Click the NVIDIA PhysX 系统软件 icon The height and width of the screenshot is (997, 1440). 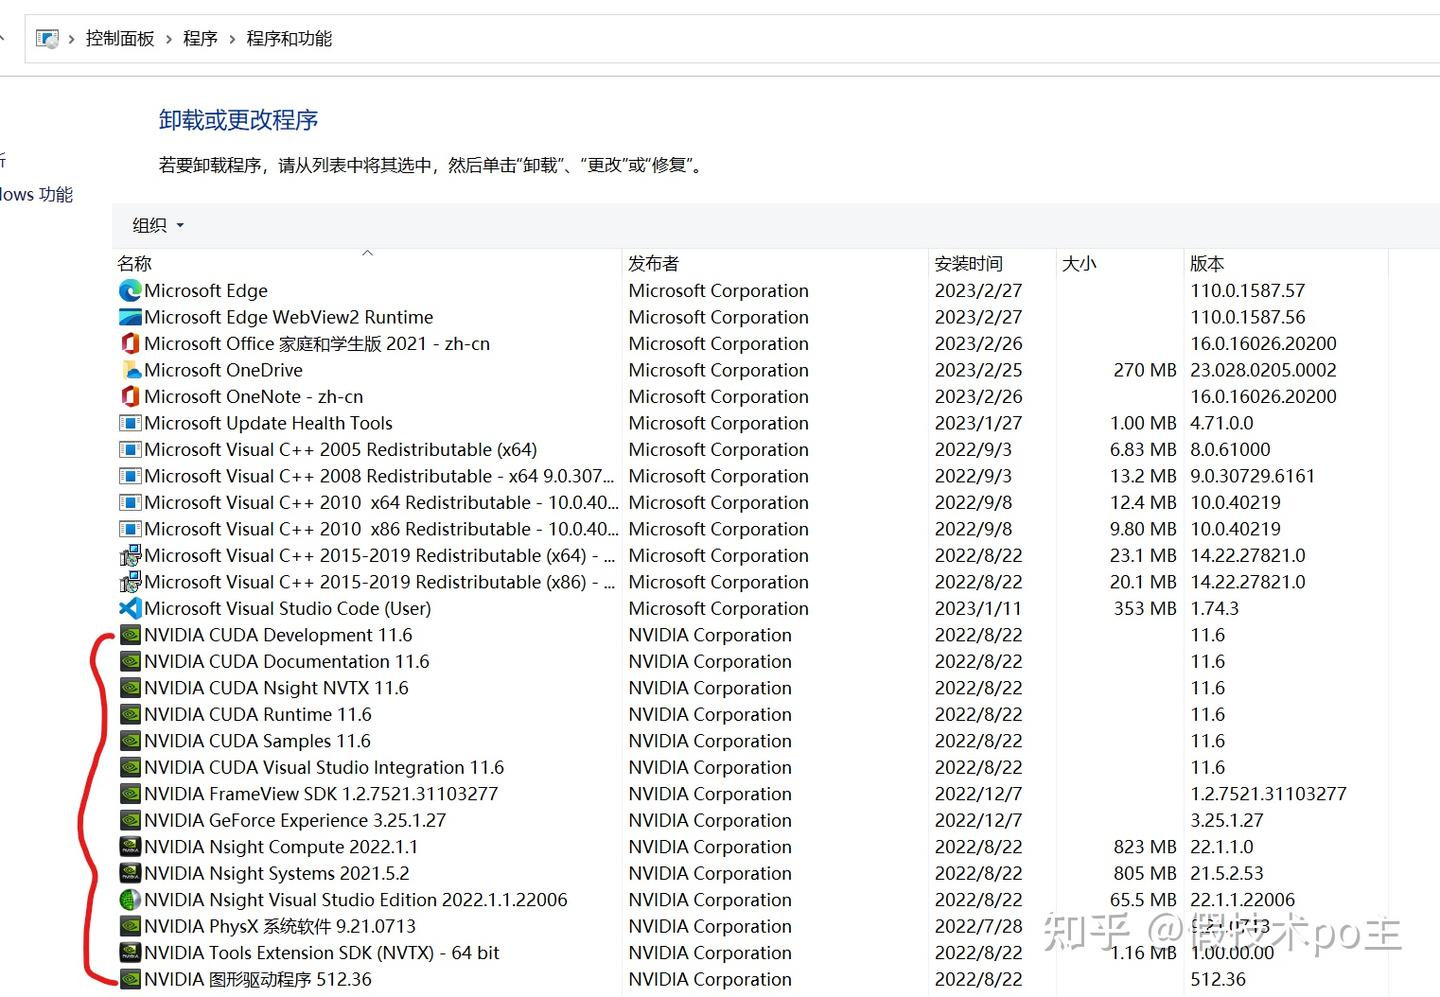pyautogui.click(x=130, y=927)
